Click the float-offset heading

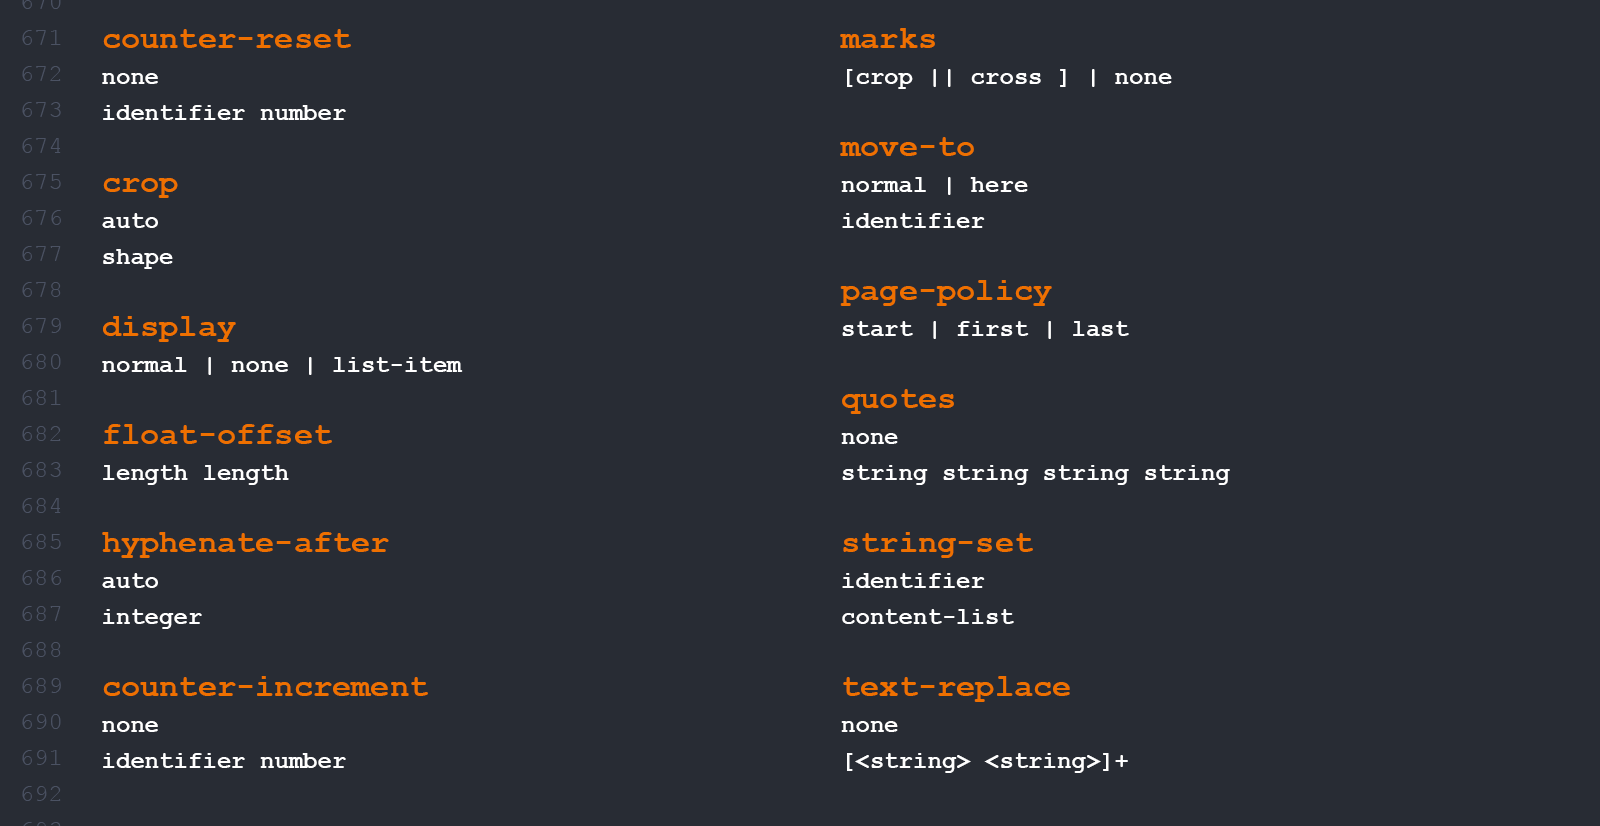217,435
